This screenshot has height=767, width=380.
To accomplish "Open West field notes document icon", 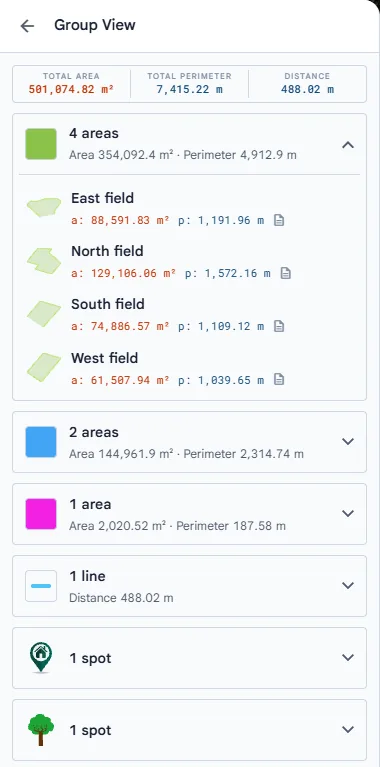I will (x=279, y=379).
